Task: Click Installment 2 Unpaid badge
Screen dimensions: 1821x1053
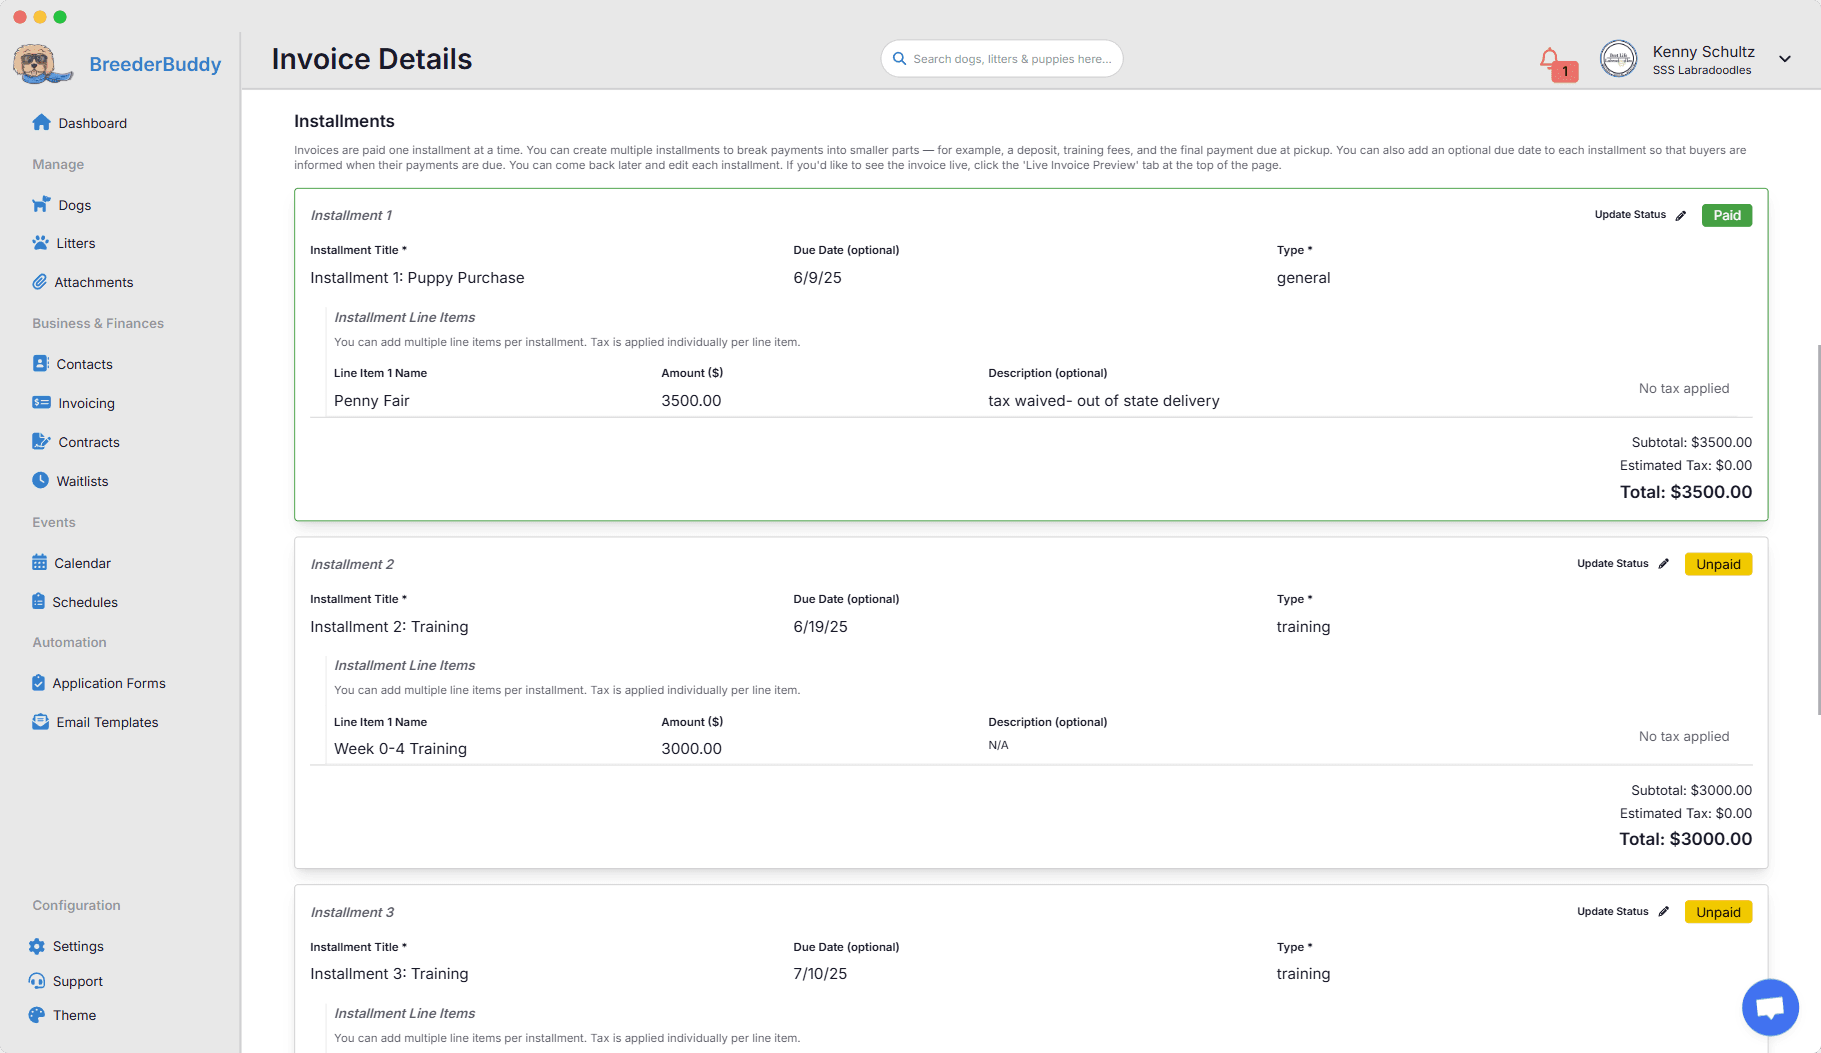Action: pyautogui.click(x=1718, y=564)
